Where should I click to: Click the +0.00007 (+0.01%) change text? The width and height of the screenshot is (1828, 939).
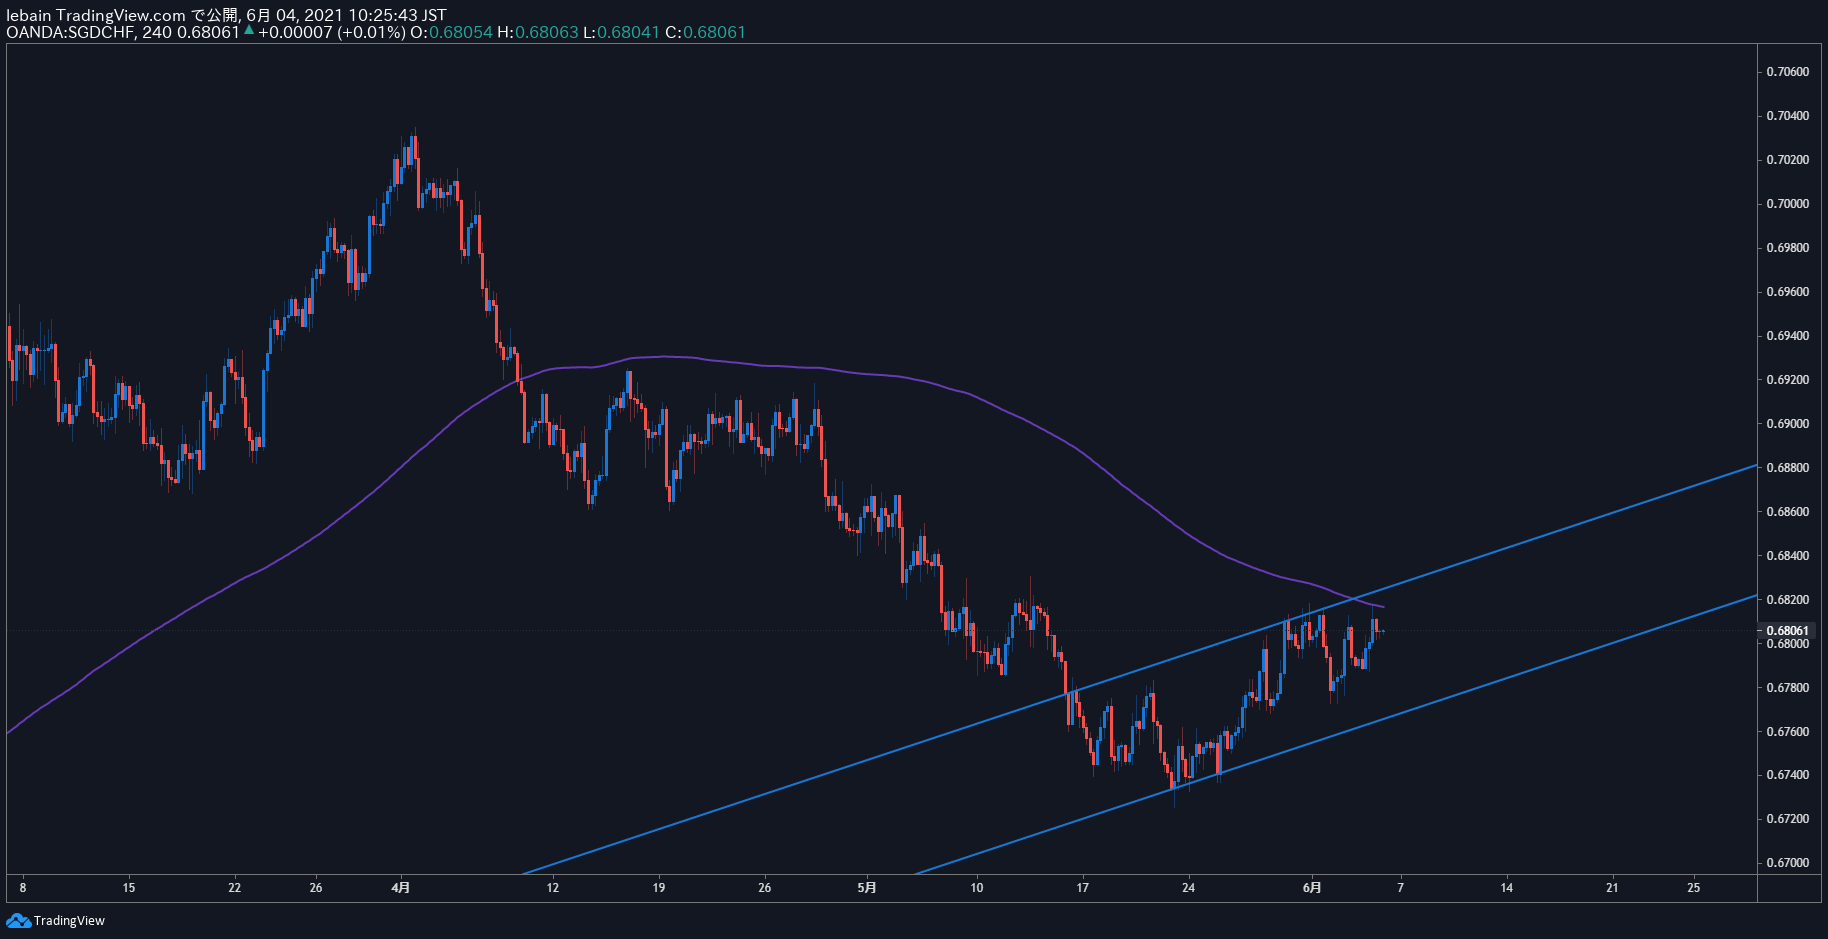(332, 32)
